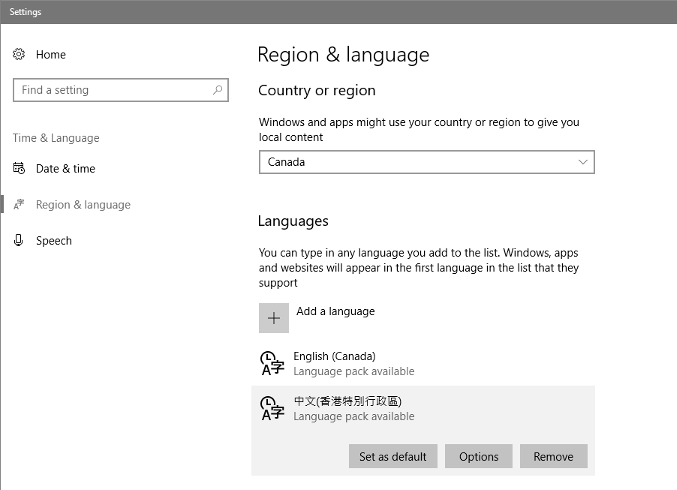This screenshot has width=677, height=490.
Task: Click the Region & language sidebar icon
Action: (x=19, y=205)
